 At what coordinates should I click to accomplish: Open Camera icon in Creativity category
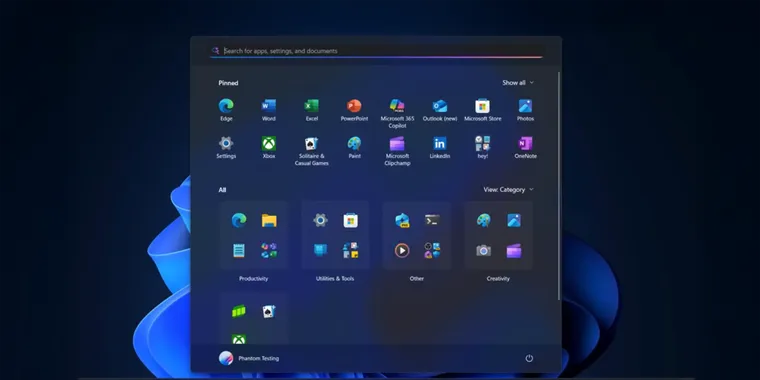pos(483,251)
